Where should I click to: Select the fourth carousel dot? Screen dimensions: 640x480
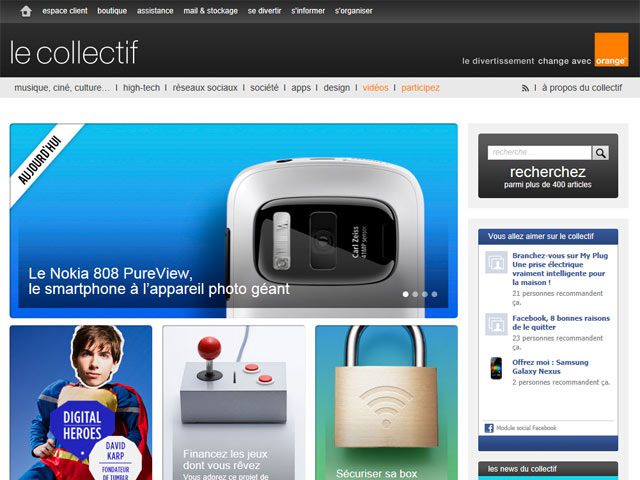(435, 294)
